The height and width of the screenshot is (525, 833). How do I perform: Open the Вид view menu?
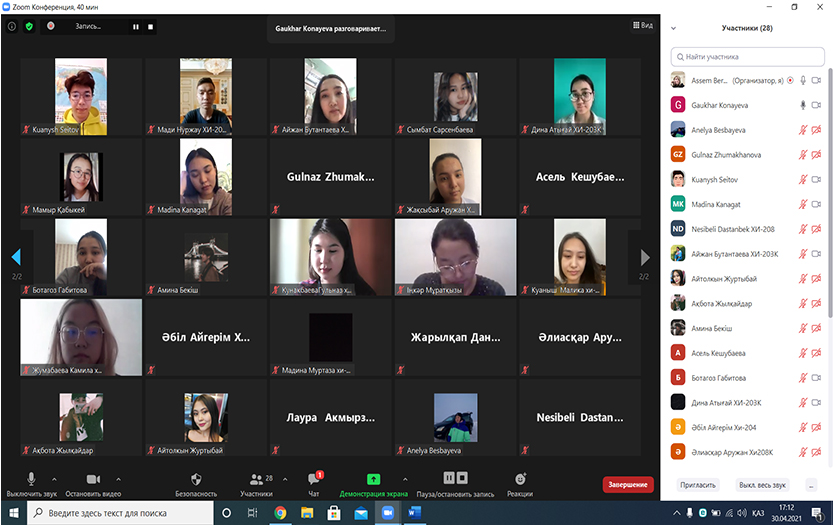pyautogui.click(x=643, y=27)
